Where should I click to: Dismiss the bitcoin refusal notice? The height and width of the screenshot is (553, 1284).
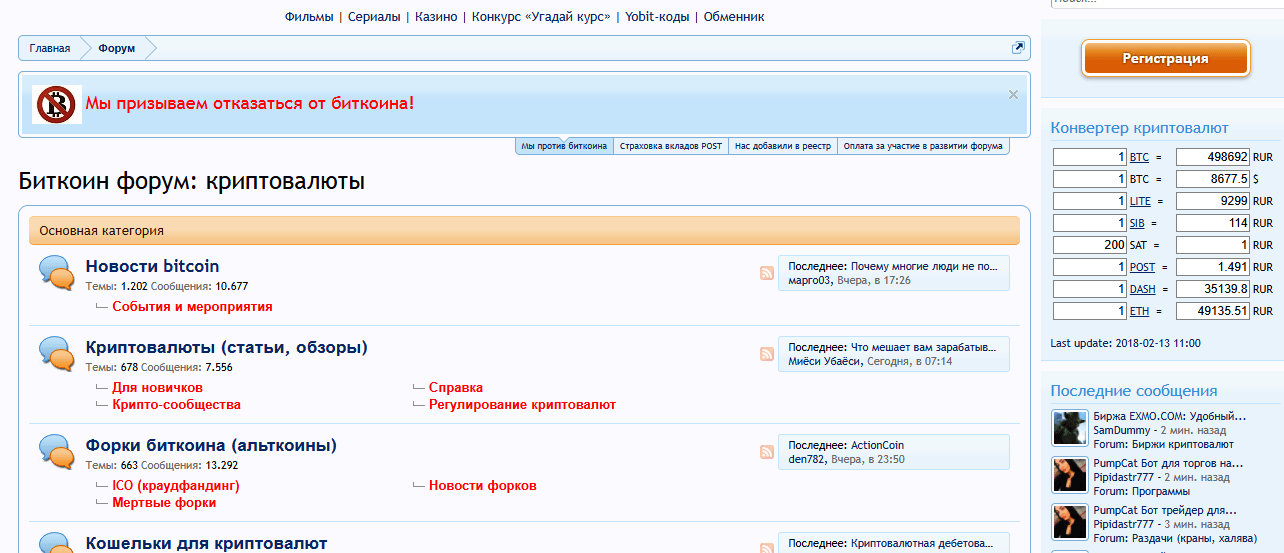pyautogui.click(x=1013, y=94)
